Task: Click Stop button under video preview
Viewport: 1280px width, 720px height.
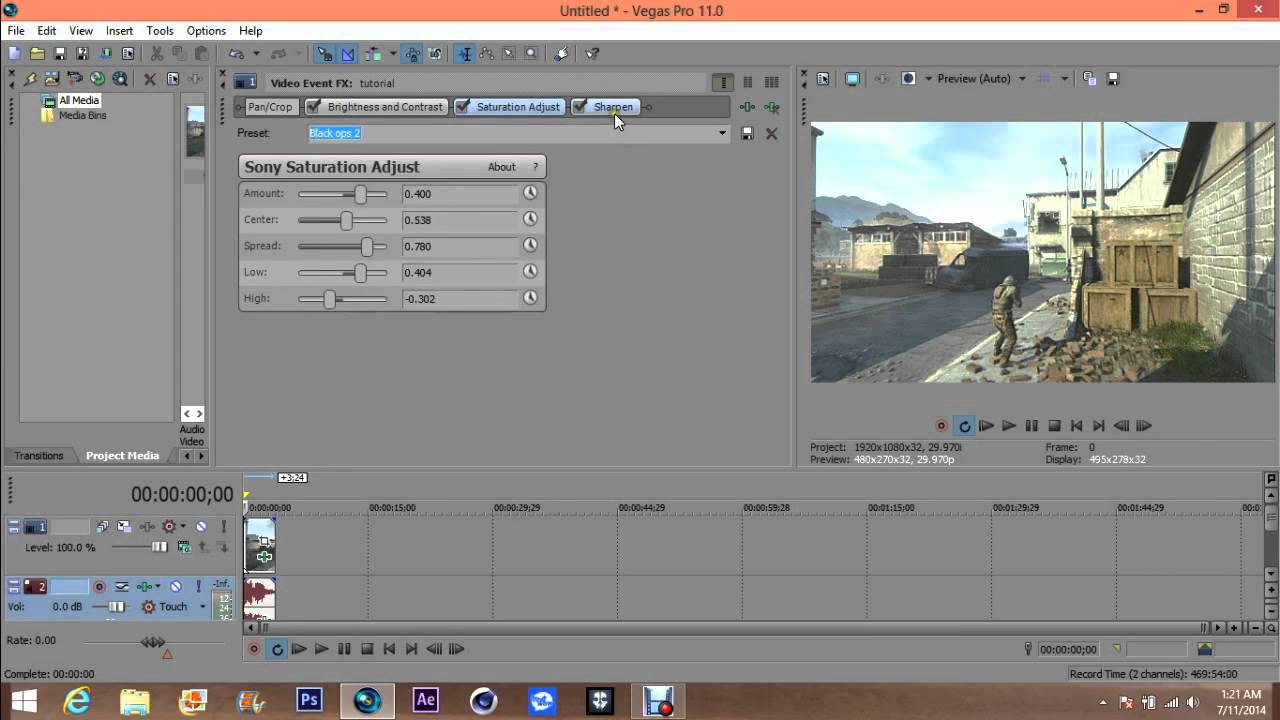Action: (x=1054, y=425)
